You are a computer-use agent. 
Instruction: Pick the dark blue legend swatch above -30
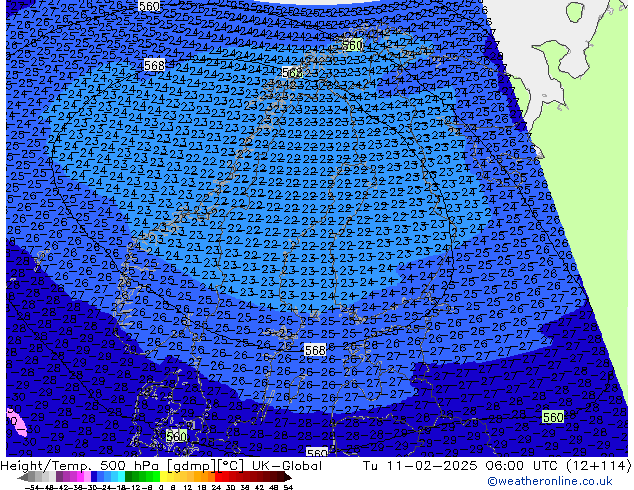[x=94, y=478]
